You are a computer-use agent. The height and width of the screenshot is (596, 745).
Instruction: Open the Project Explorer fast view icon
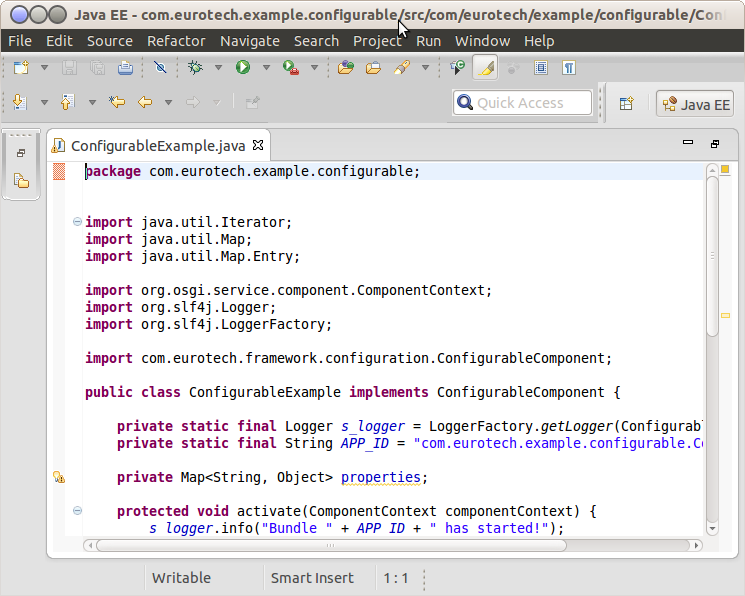click(21, 181)
